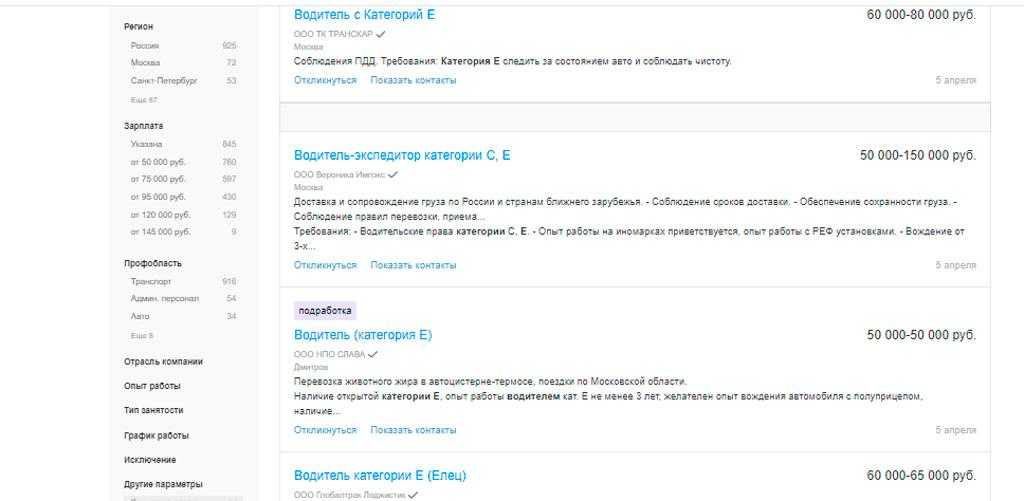Screen dimensions: 1024x501
Task: Expand the Отрасль компании filter section
Action: 163,362
